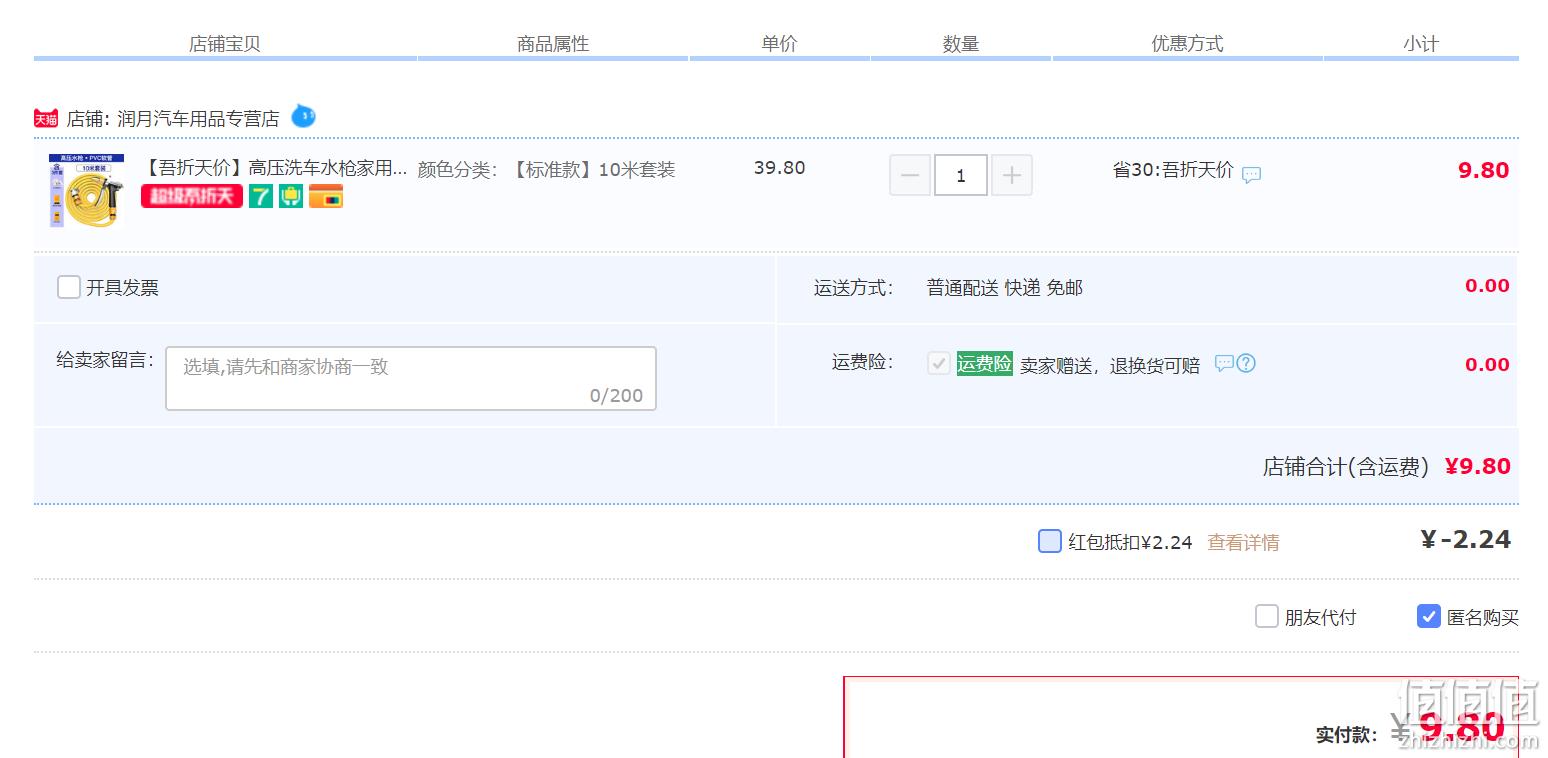Screen dimensions: 1548x758
Task: Click the green shield service icon
Action: pyautogui.click(x=291, y=197)
